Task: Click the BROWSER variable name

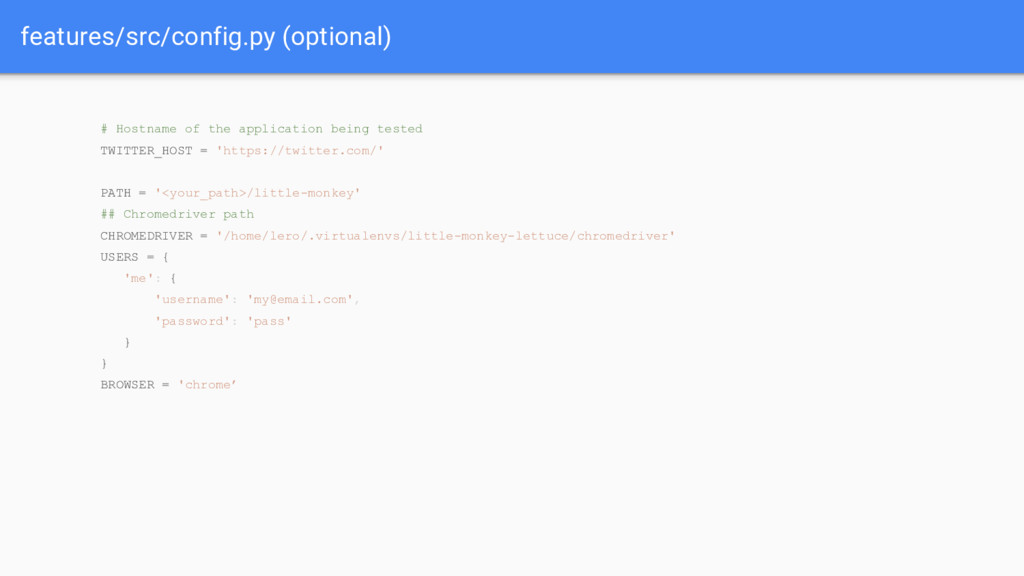Action: [127, 385]
